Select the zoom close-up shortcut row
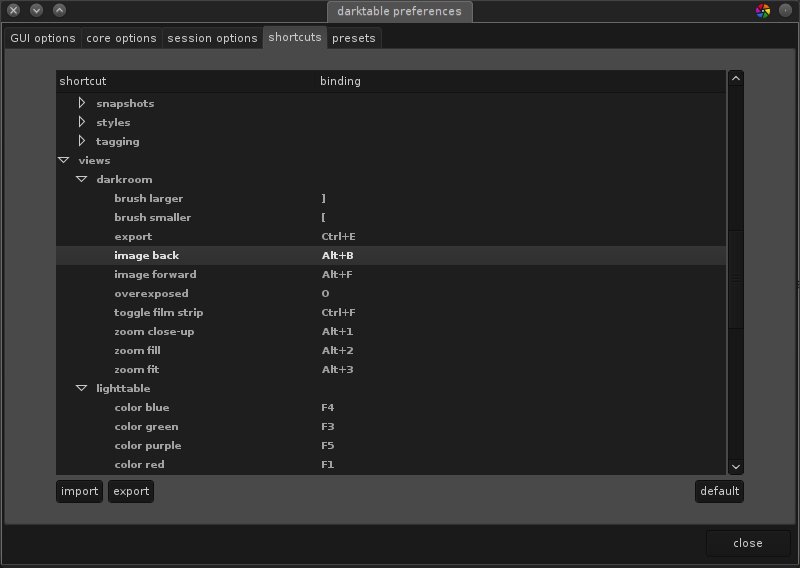The height and width of the screenshot is (568, 800). (154, 331)
